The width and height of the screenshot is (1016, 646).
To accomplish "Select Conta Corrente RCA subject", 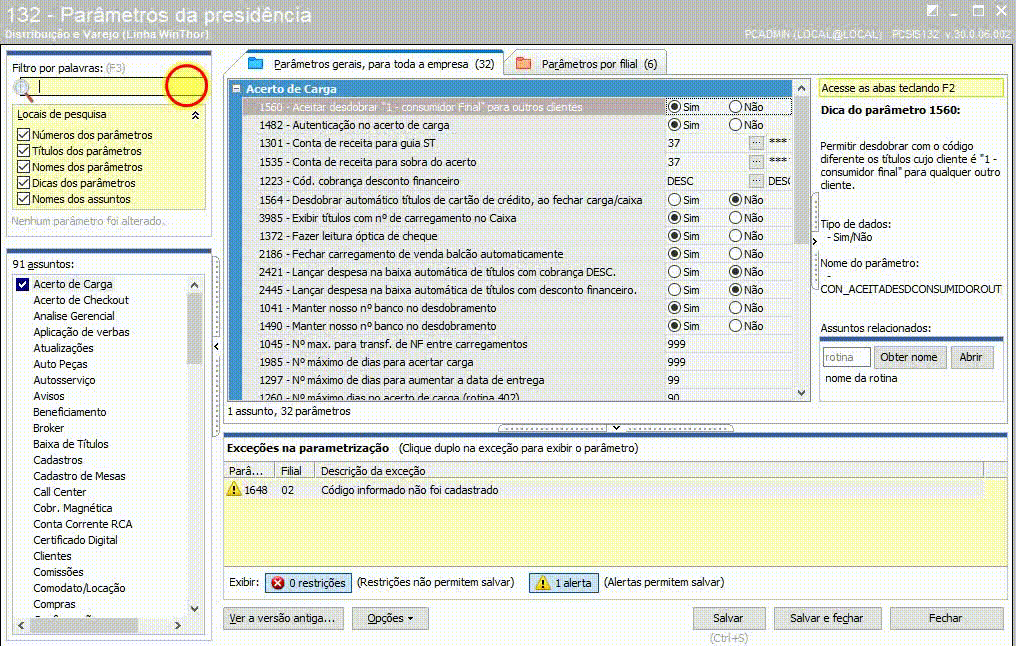I will click(82, 524).
